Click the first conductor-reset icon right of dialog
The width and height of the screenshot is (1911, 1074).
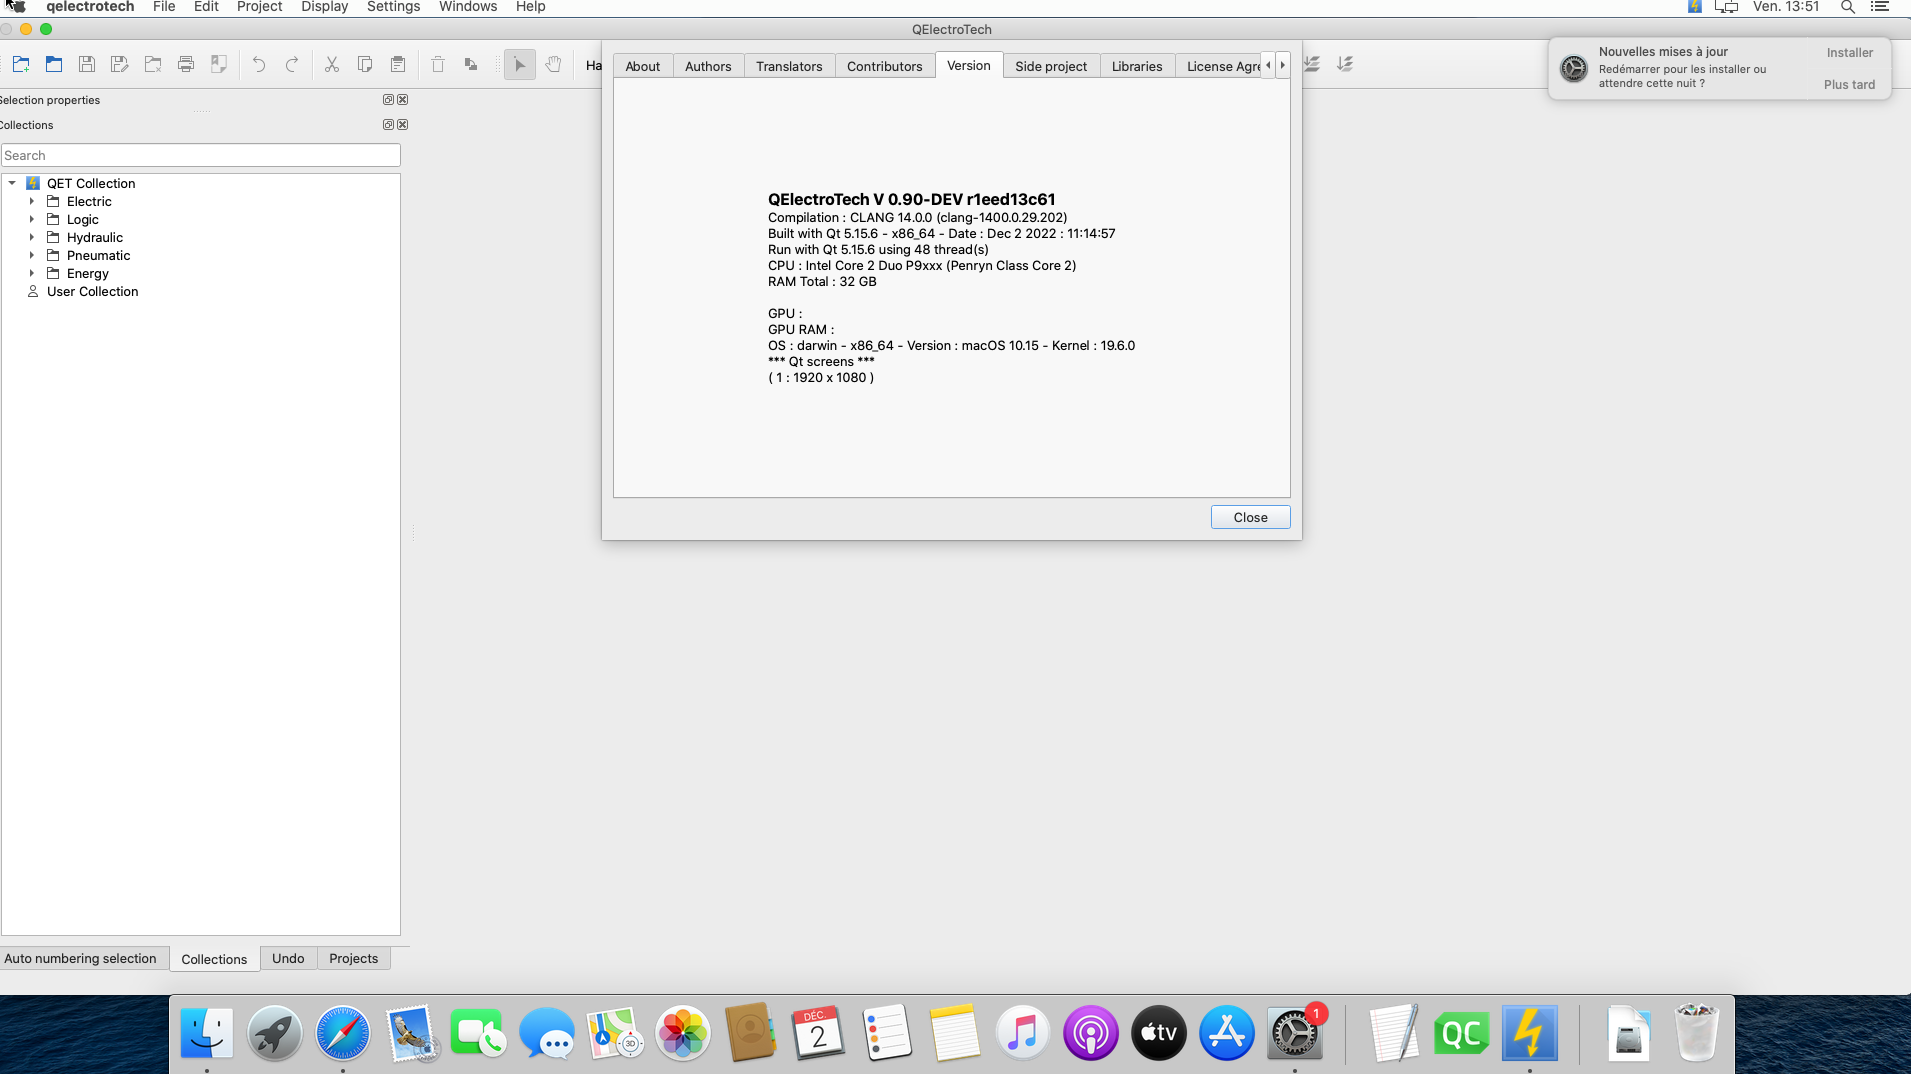[x=1312, y=64]
